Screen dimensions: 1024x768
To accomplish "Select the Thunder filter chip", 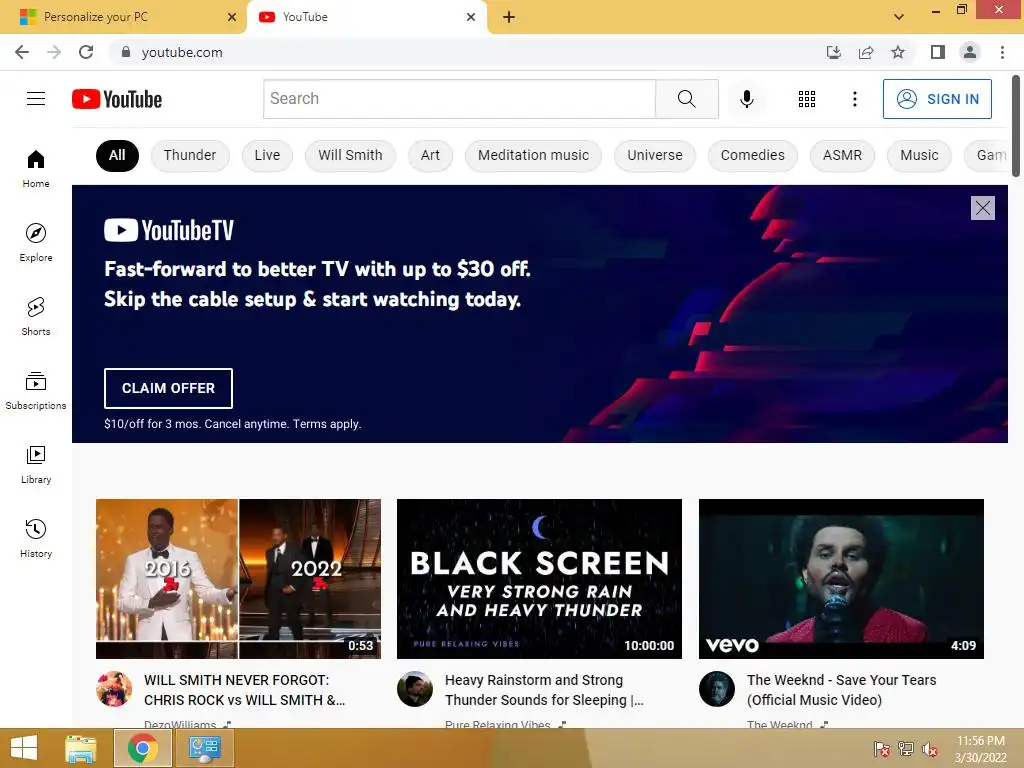I will click(x=190, y=155).
